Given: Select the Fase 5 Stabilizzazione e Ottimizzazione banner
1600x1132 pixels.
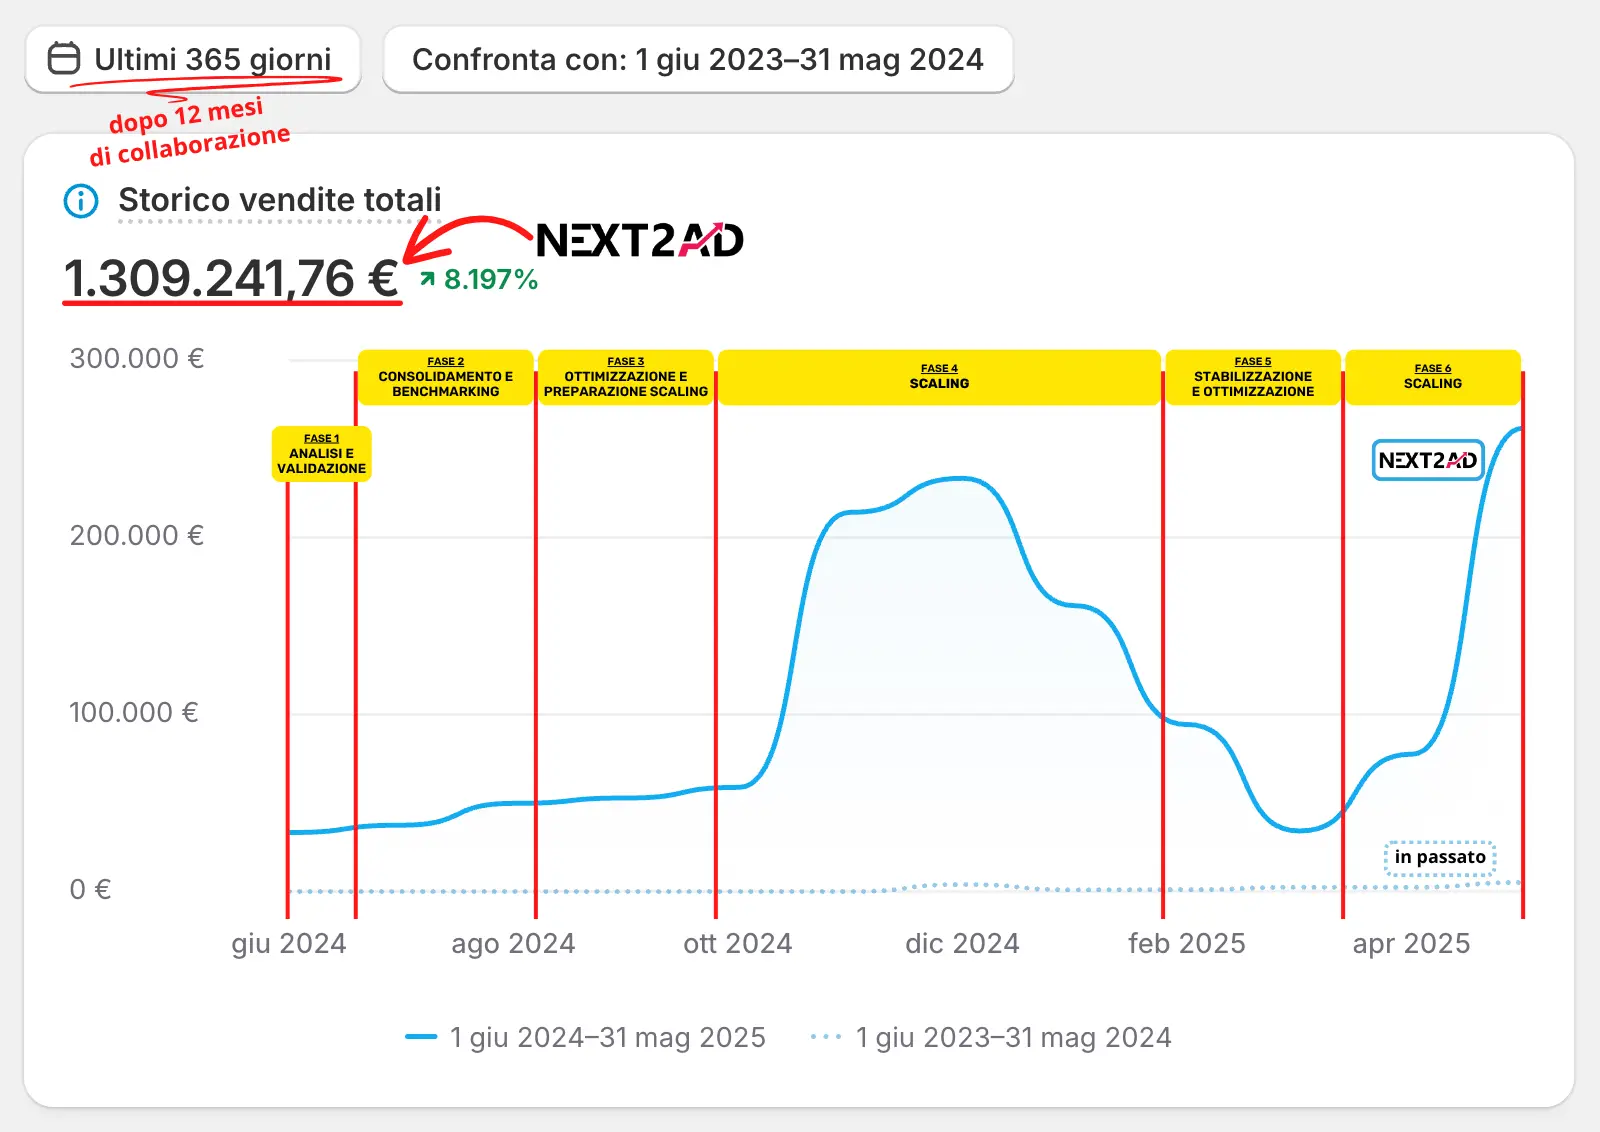Looking at the screenshot, I should pos(1252,377).
